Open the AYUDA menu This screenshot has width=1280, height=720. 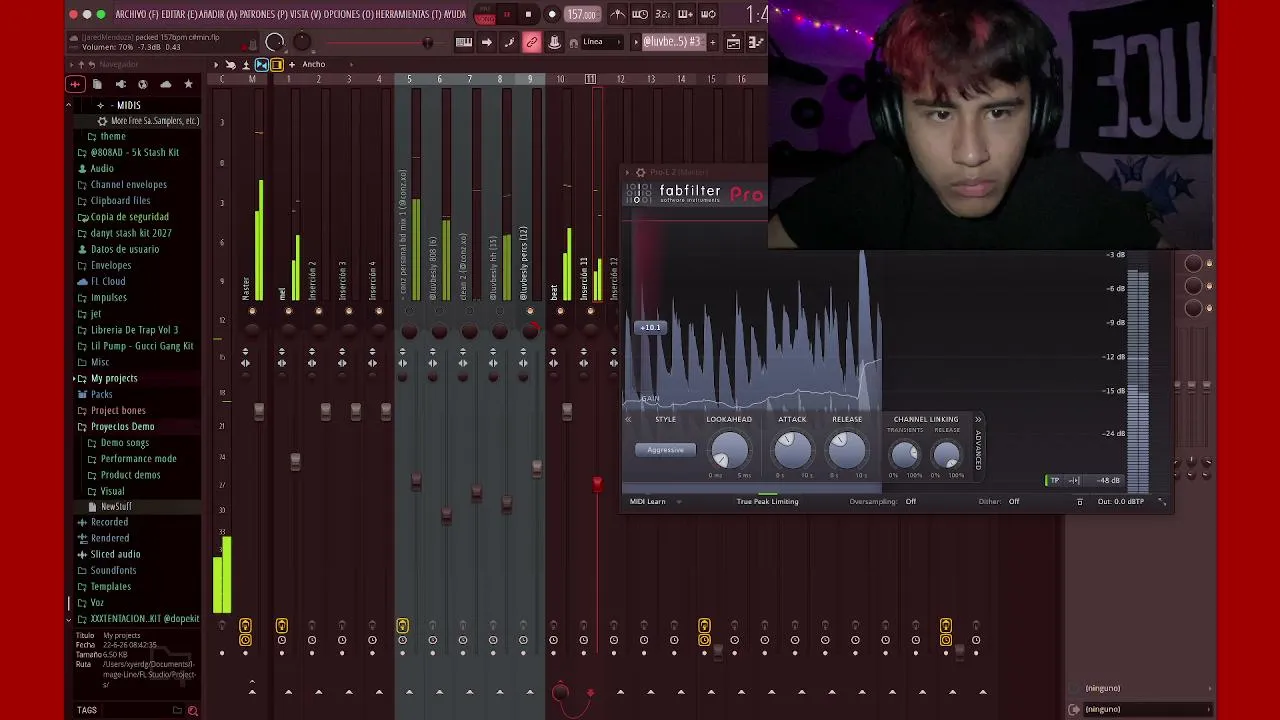[x=455, y=14]
